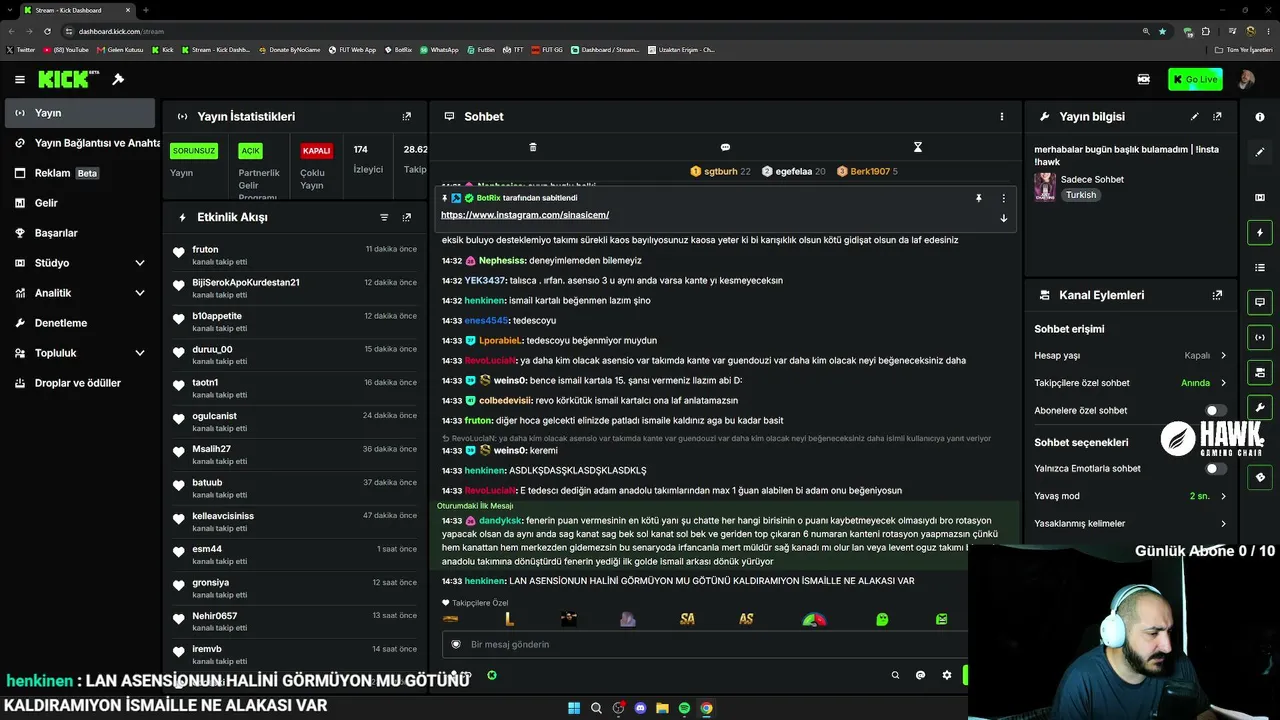The height and width of the screenshot is (720, 1280).
Task: Open the user profile avatar menu
Action: pyautogui.click(x=1246, y=79)
